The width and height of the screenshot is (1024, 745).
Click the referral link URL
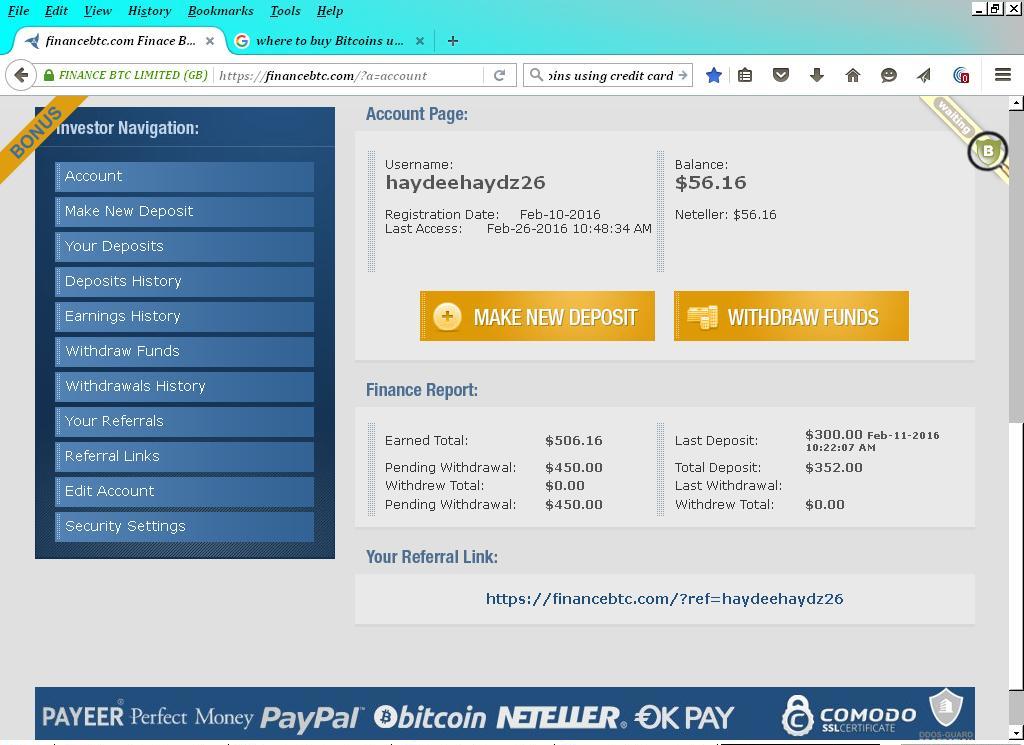coord(664,599)
